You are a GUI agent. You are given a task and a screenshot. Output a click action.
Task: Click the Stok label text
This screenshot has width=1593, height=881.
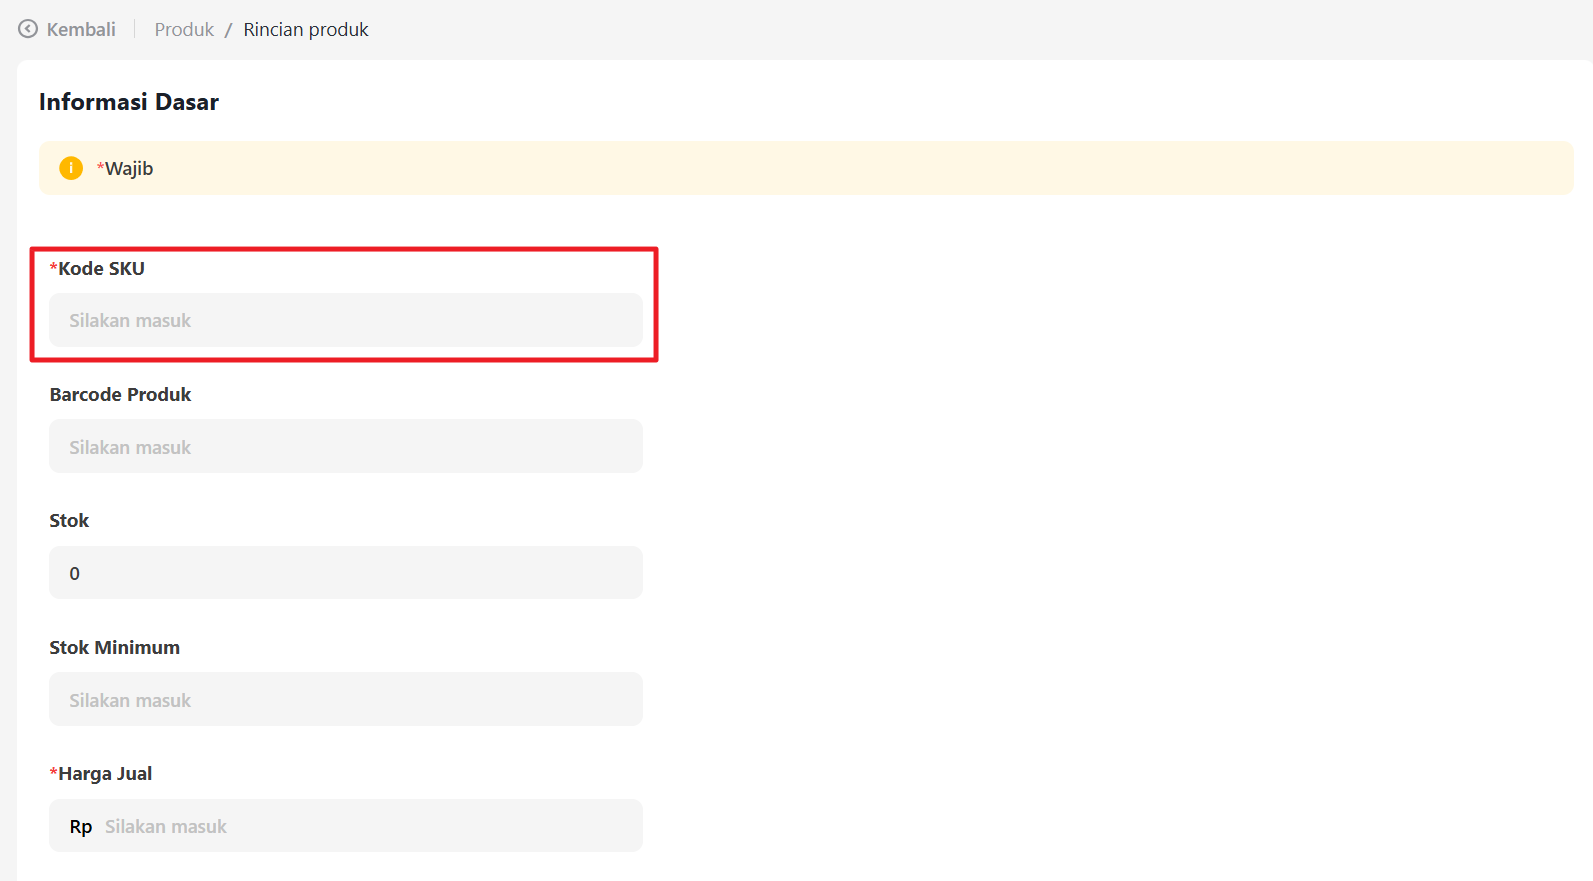pos(69,520)
